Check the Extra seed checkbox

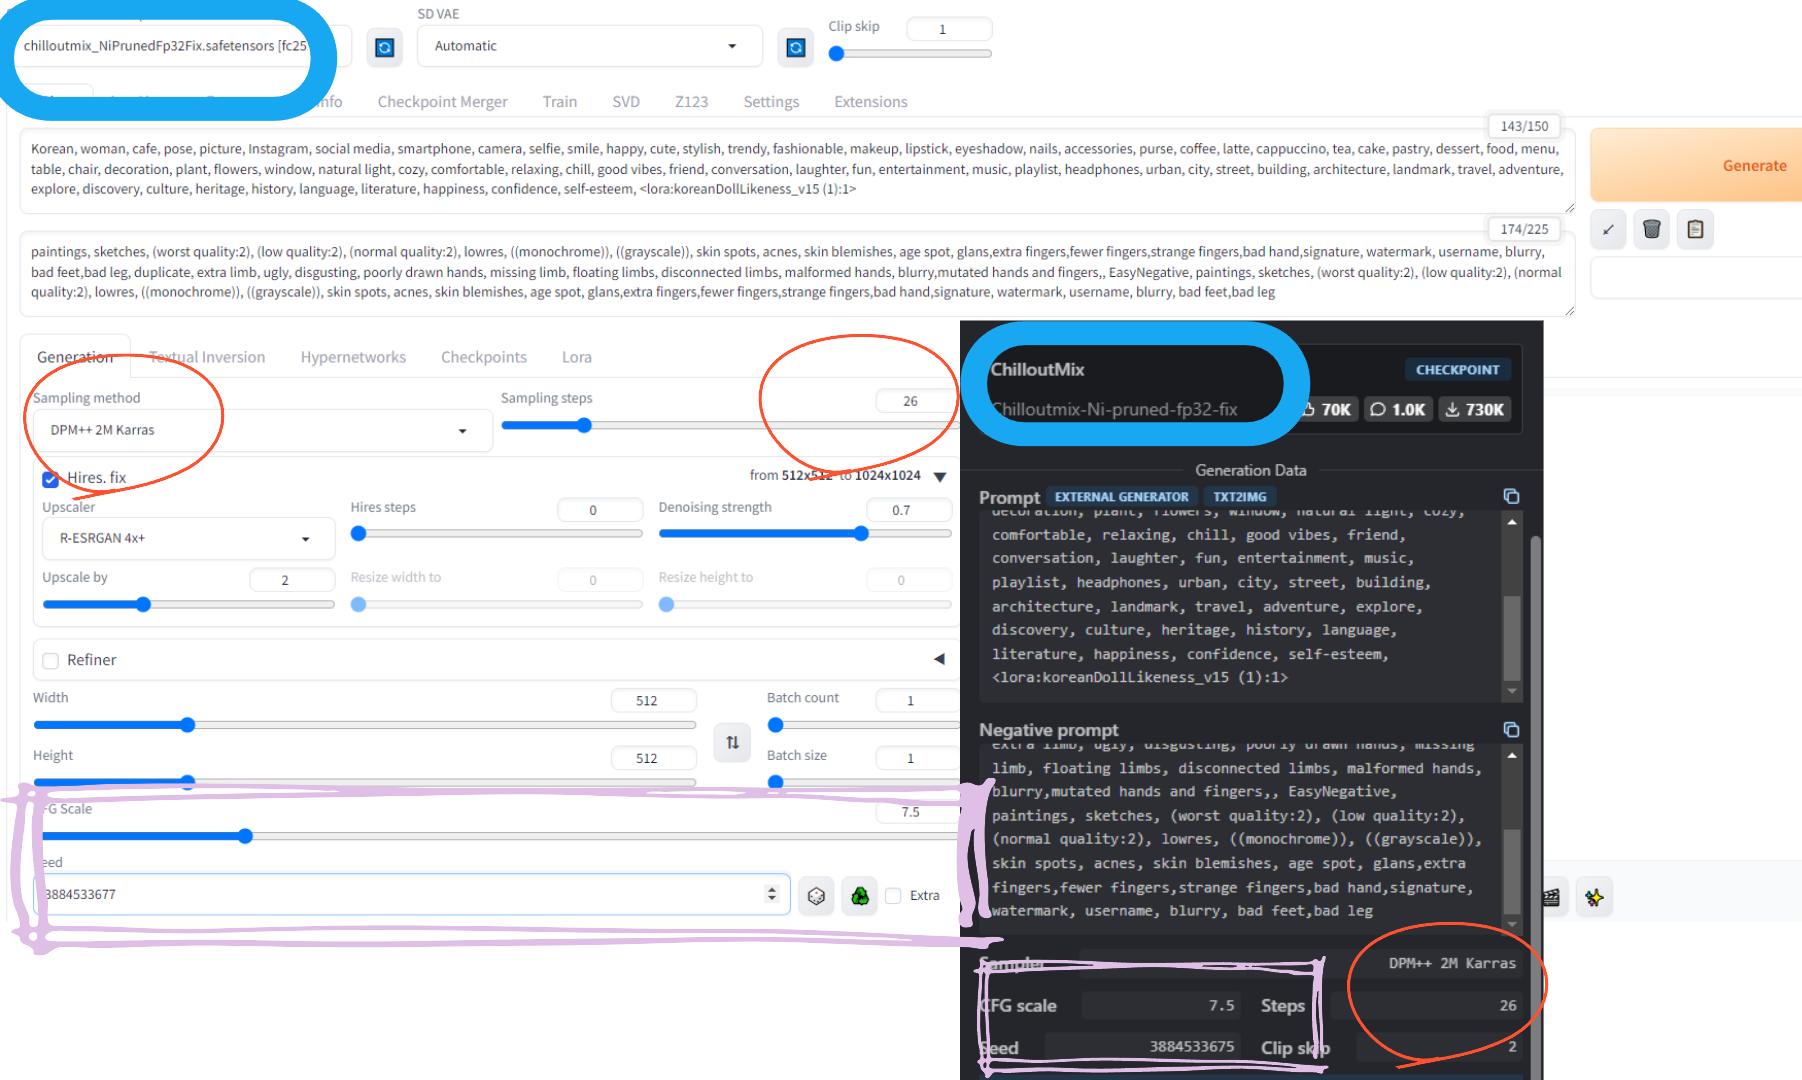[x=894, y=896]
